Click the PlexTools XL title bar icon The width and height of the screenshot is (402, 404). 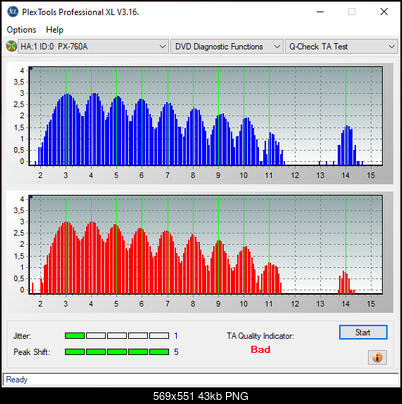coord(13,12)
